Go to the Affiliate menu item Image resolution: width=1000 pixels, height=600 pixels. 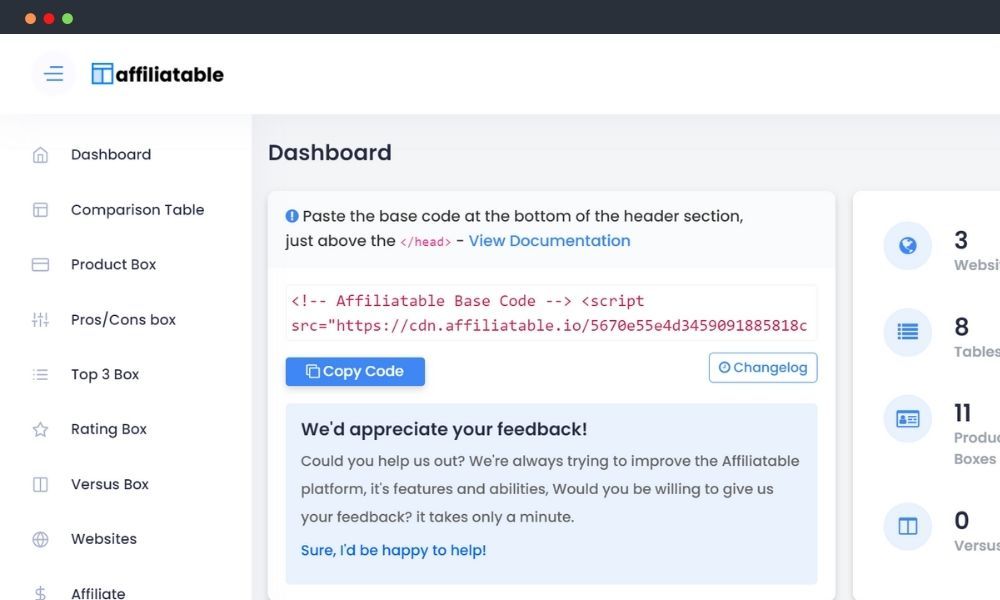[x=98, y=592]
